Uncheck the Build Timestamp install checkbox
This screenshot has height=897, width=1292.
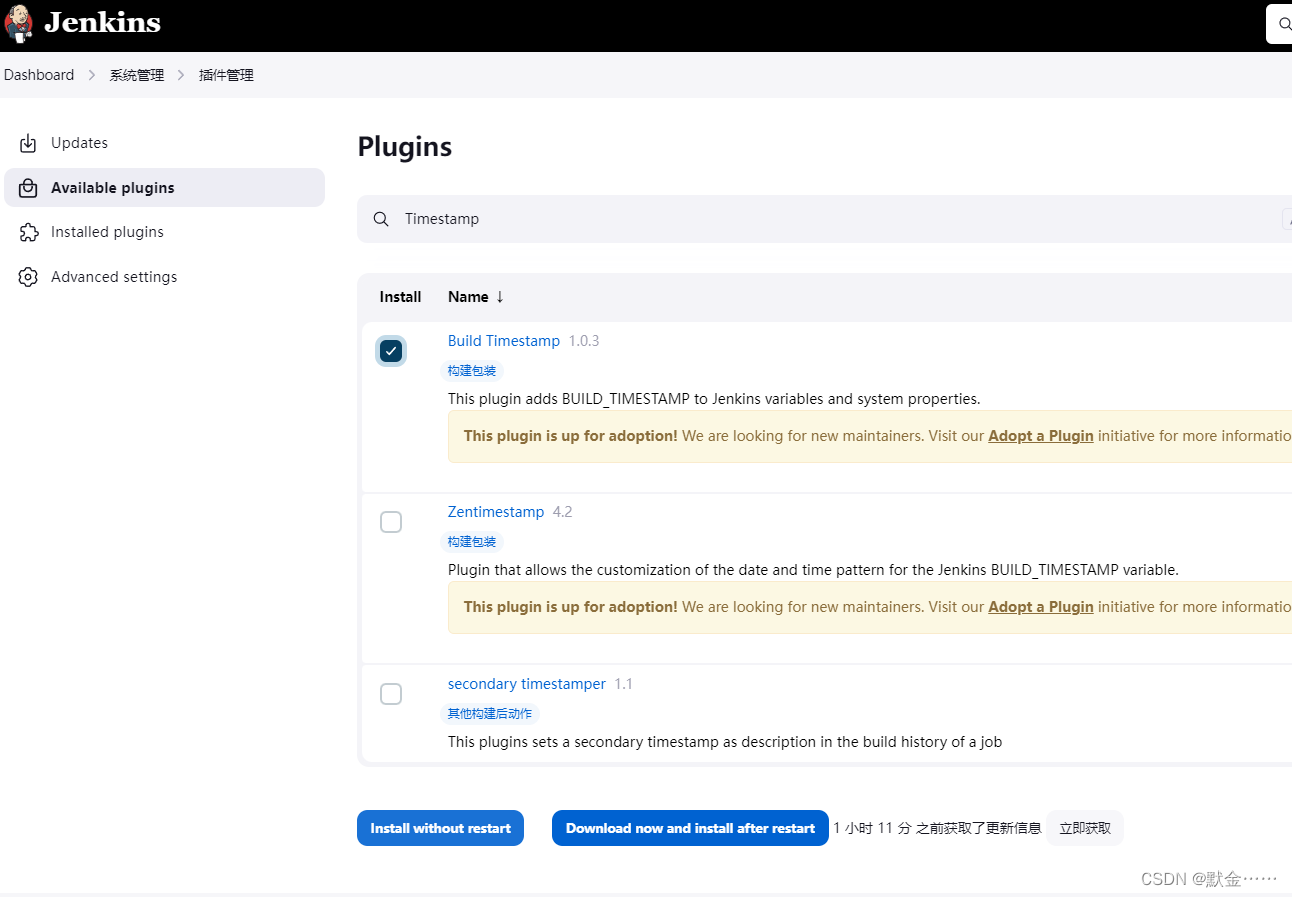[x=391, y=351]
